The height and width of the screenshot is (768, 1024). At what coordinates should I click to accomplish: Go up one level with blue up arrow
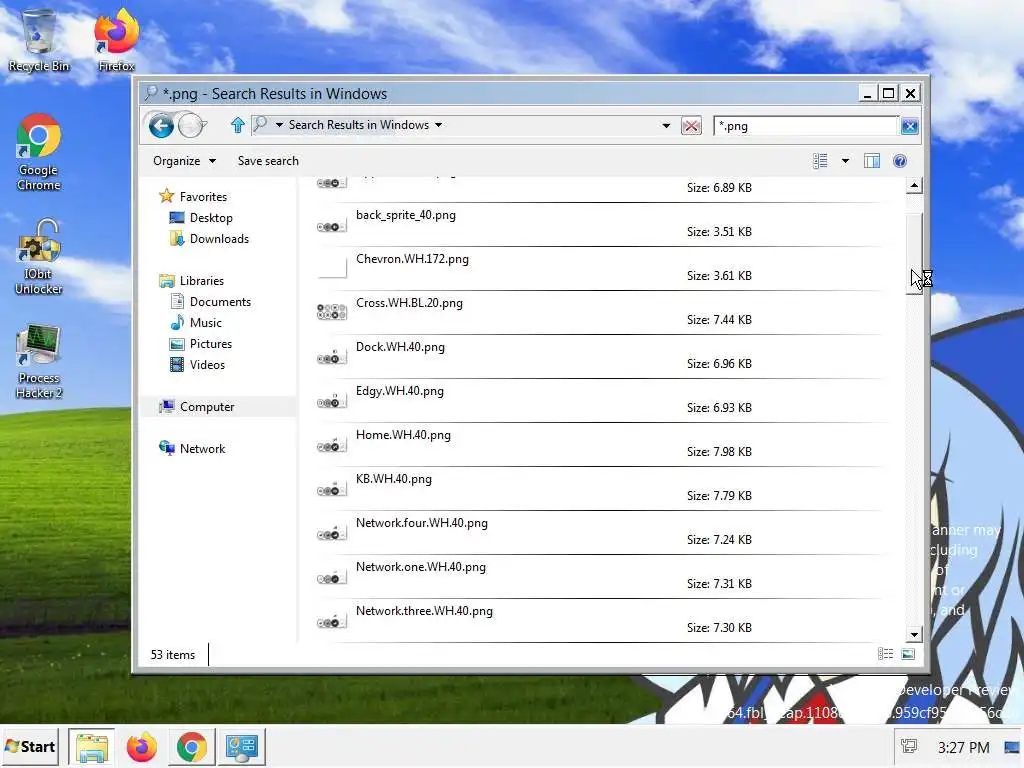tap(238, 125)
